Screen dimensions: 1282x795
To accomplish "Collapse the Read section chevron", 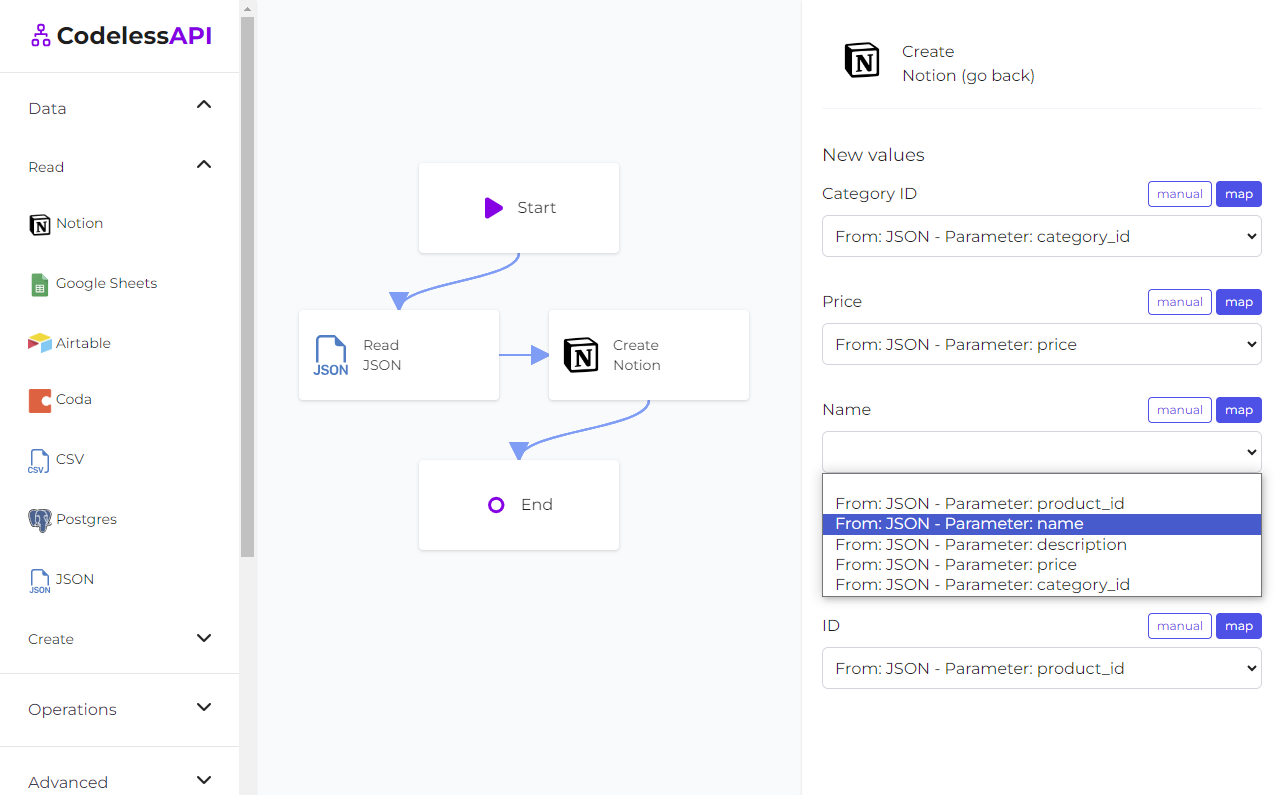I will [x=204, y=164].
